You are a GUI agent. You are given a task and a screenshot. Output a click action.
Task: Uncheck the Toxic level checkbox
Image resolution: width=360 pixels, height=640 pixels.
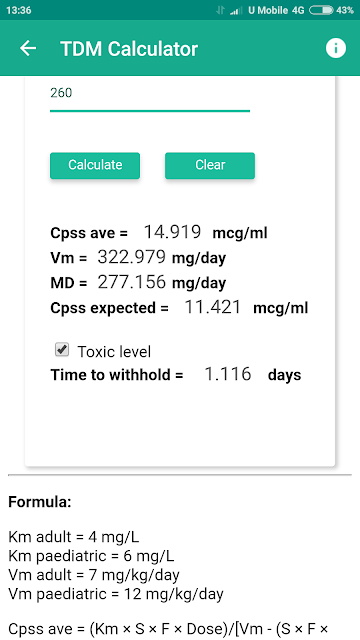pyautogui.click(x=62, y=350)
